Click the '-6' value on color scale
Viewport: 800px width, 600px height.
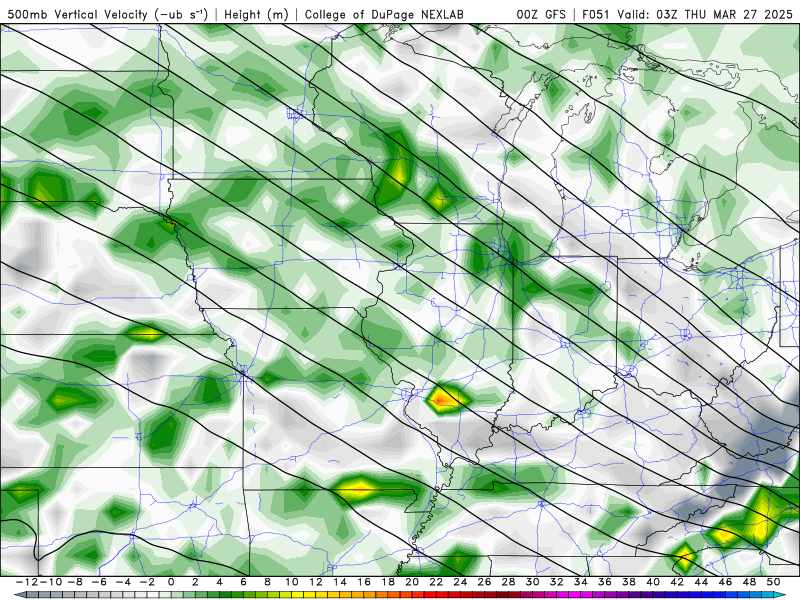tap(98, 582)
